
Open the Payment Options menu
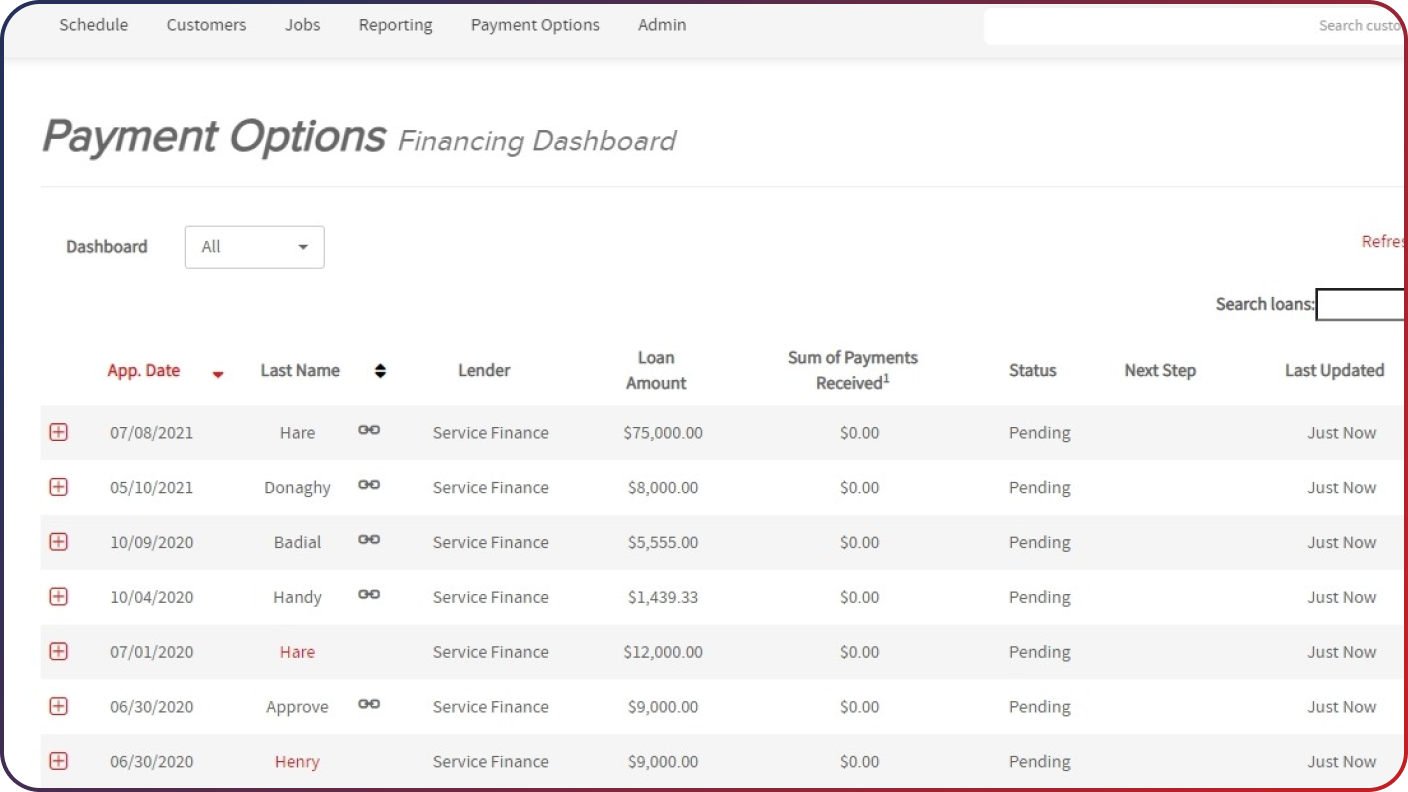[x=535, y=25]
